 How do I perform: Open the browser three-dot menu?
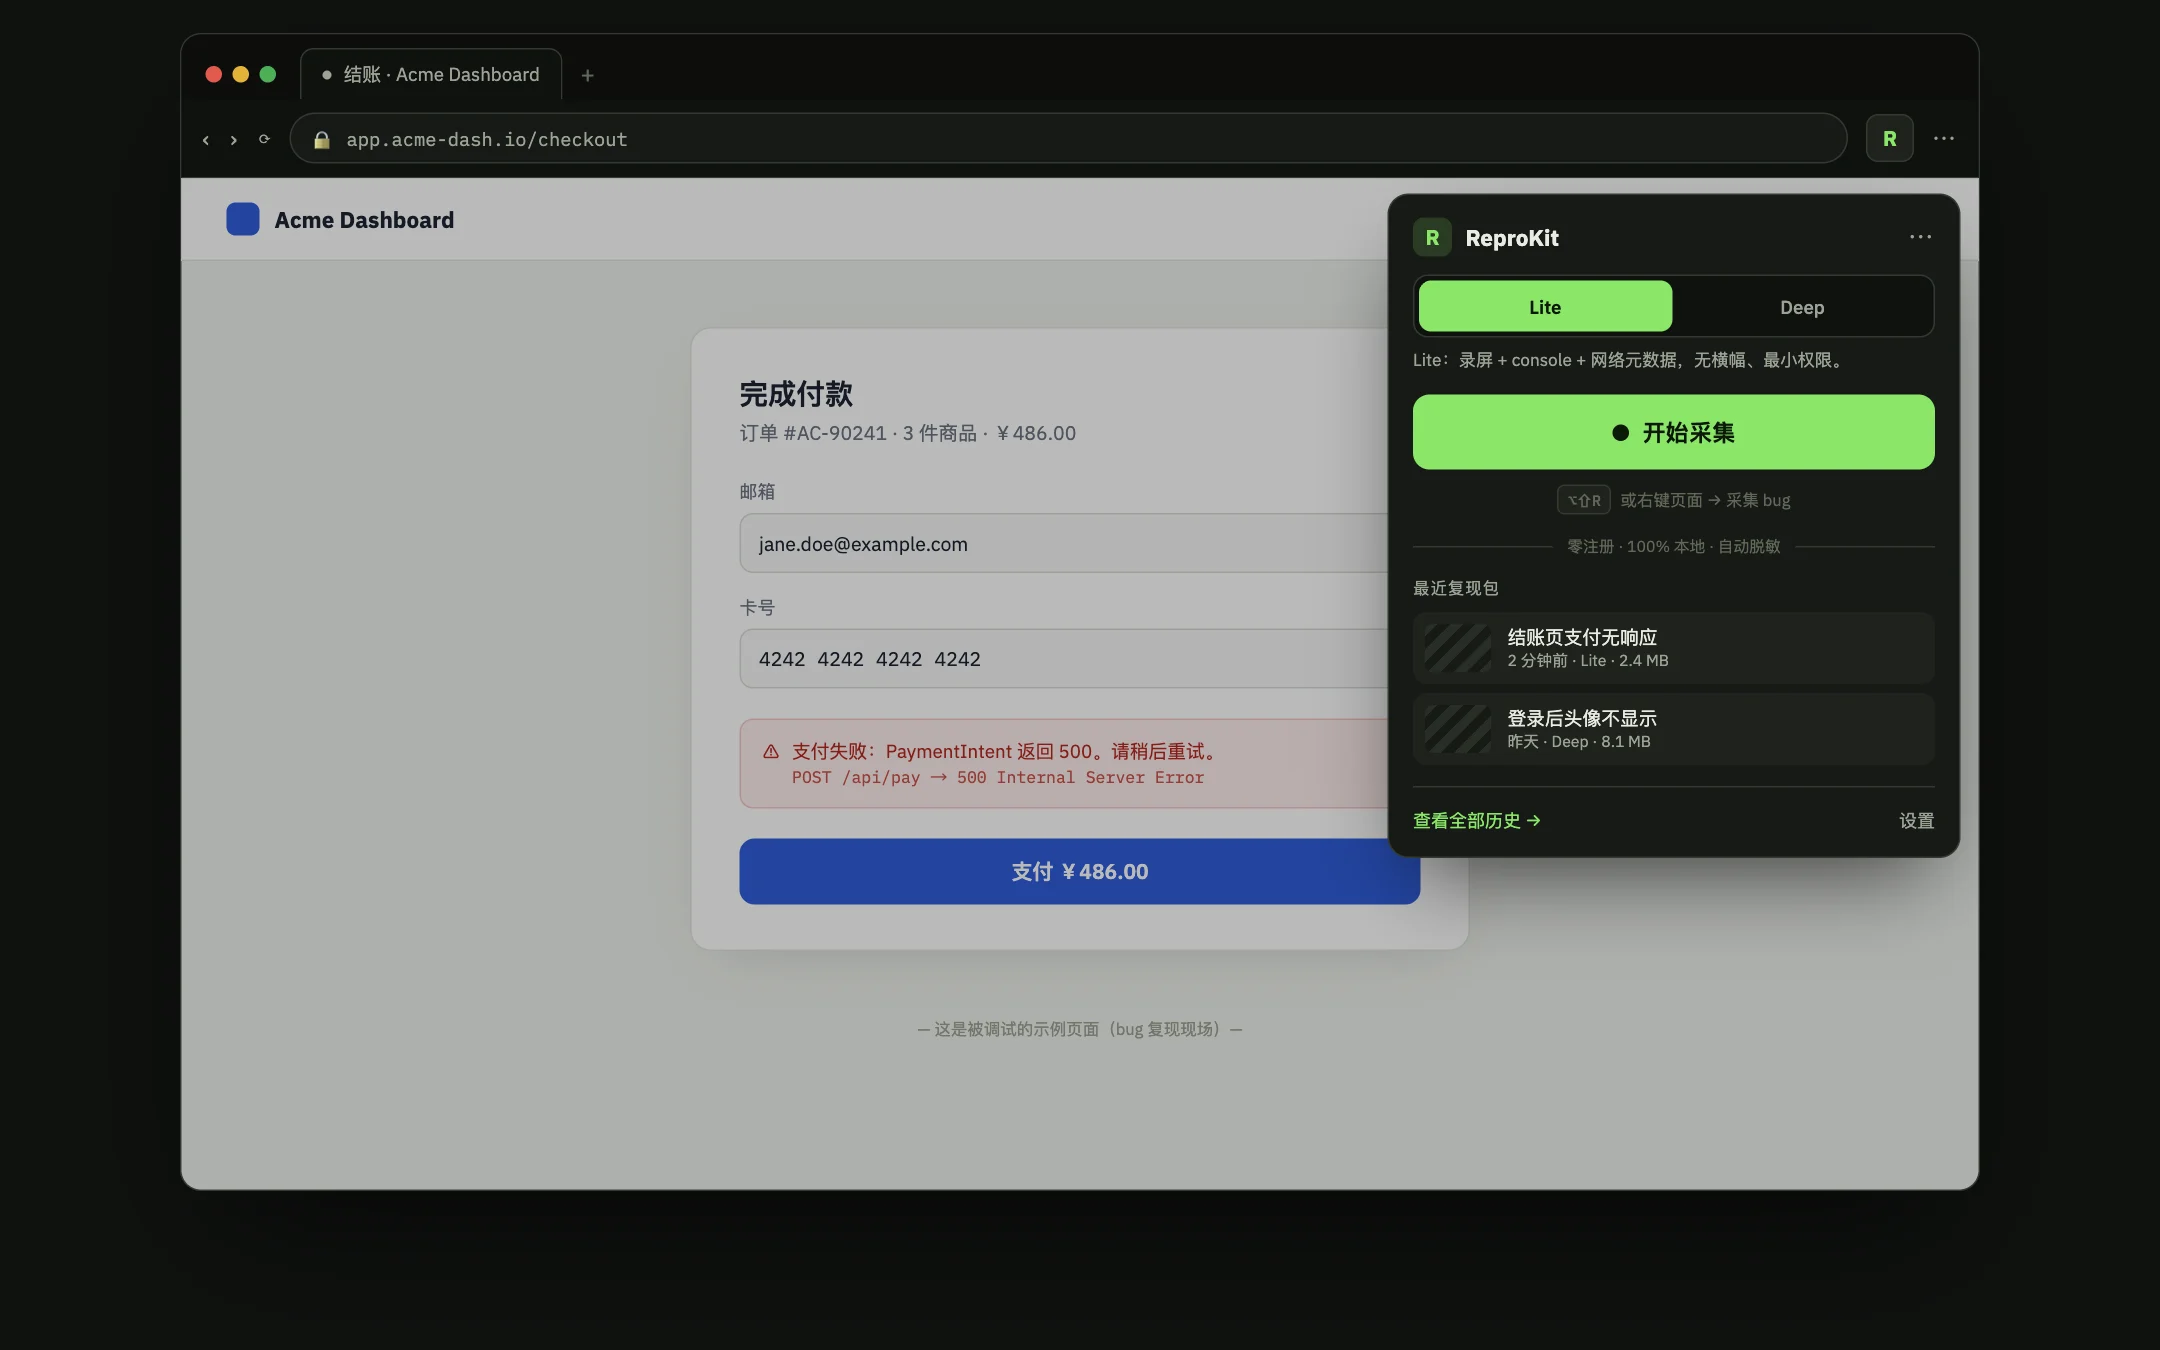coord(1943,138)
